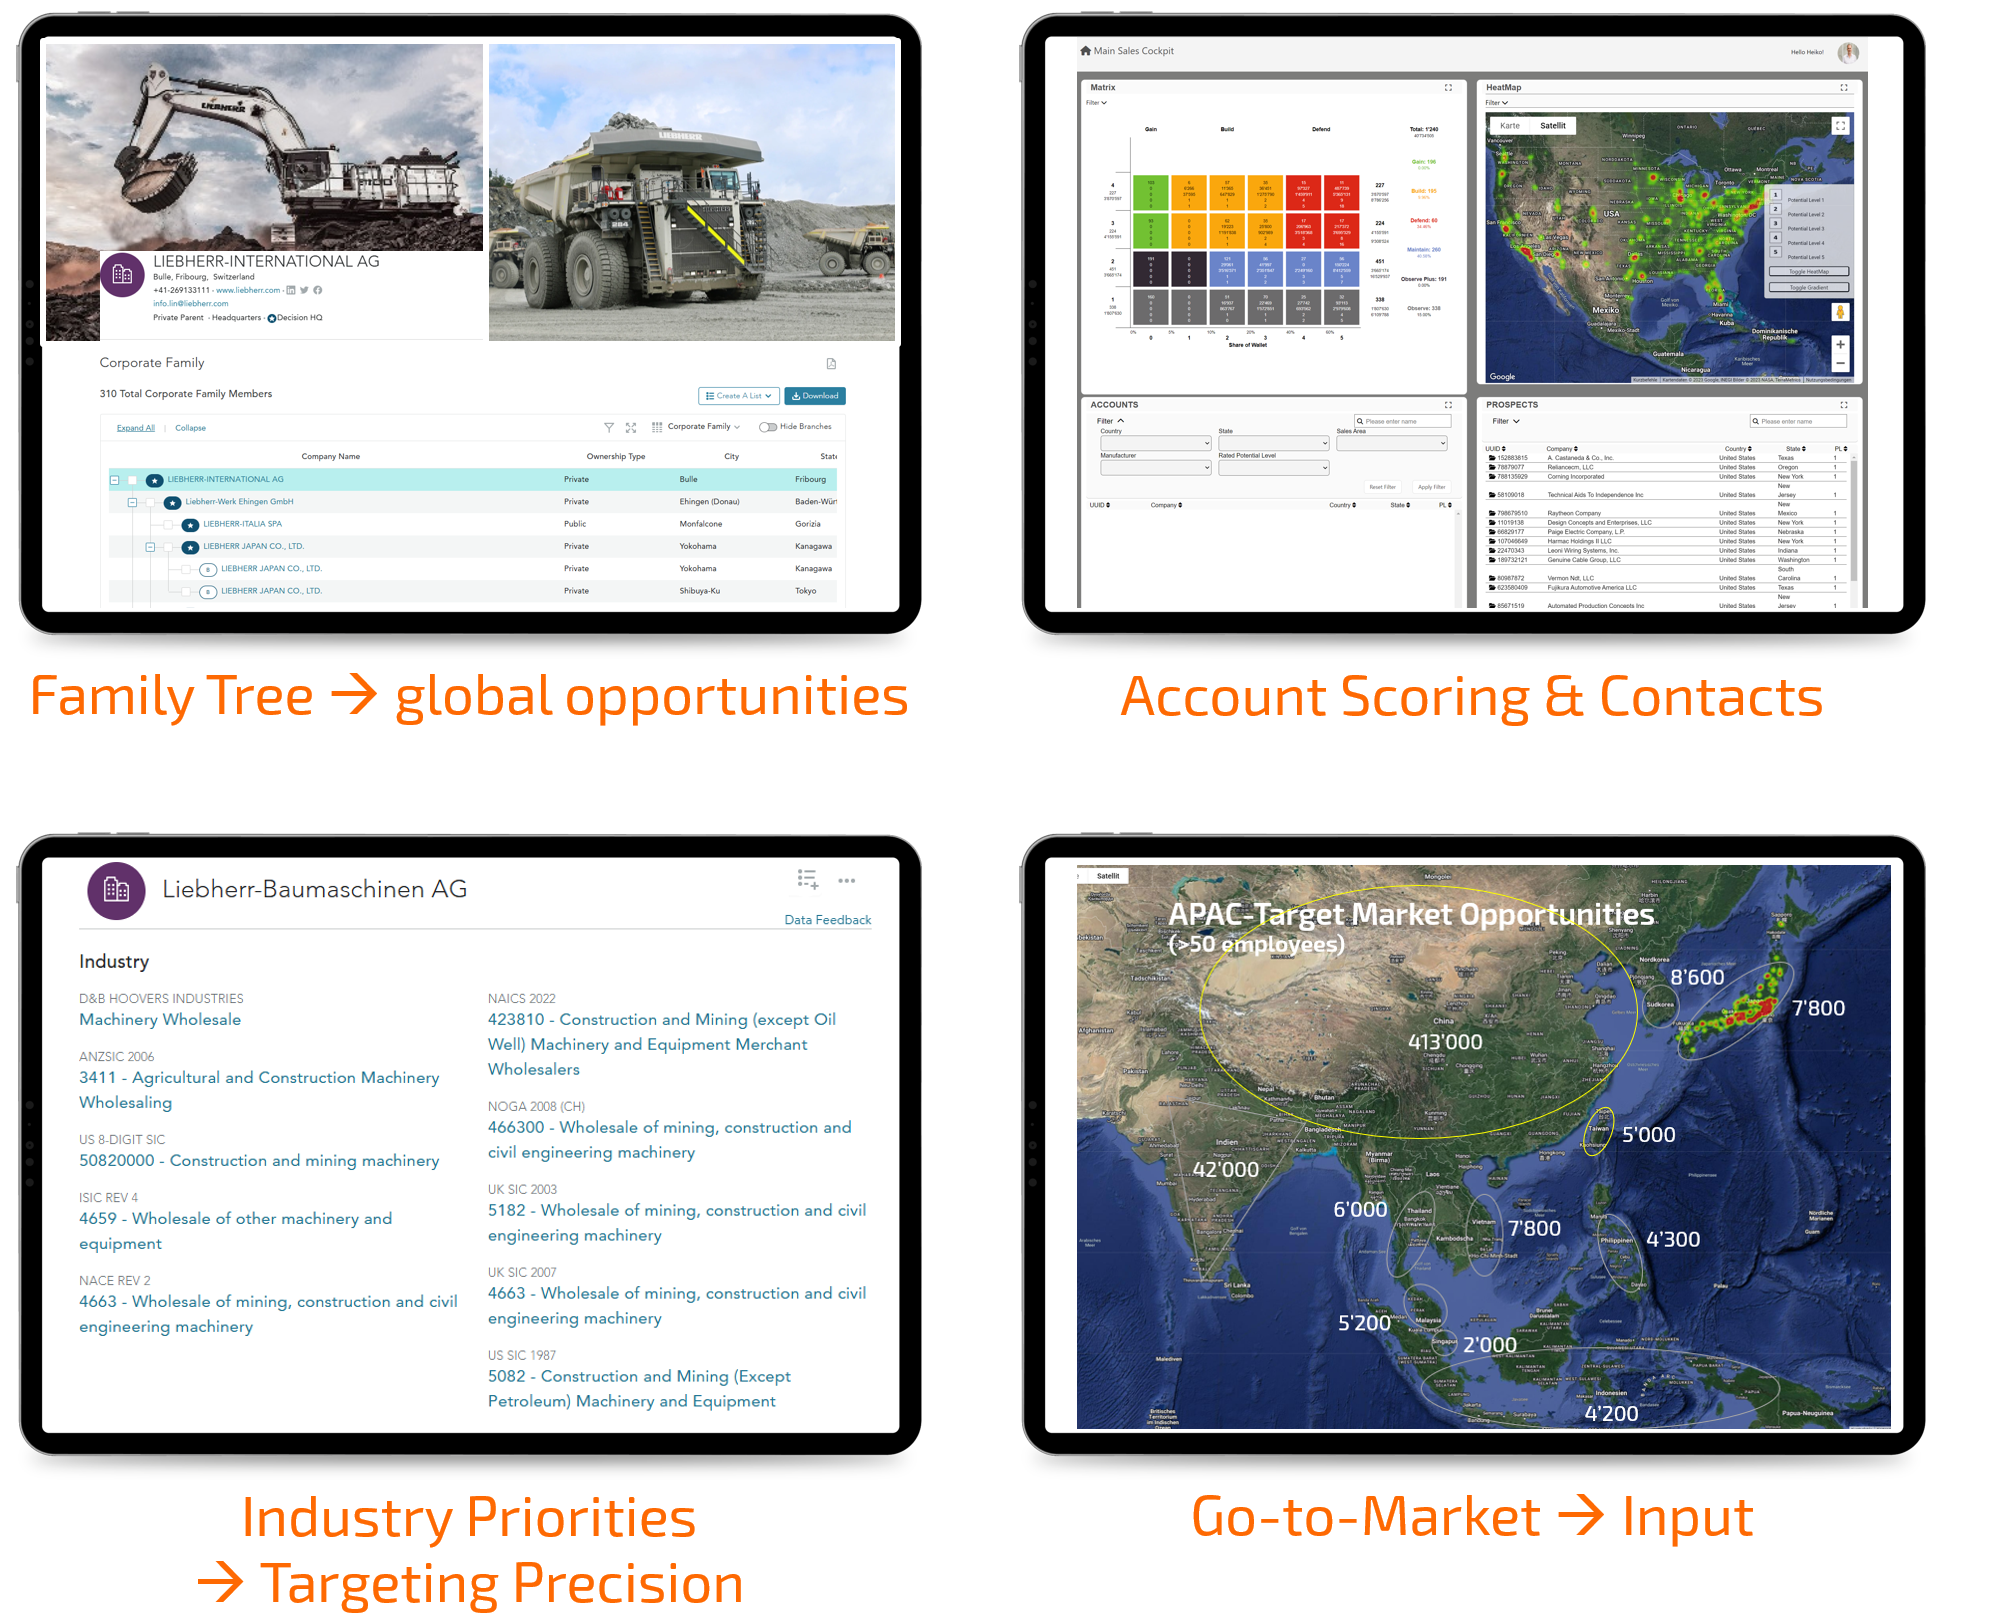The width and height of the screenshot is (1996, 1621).
Task: Click the Twitter icon in the company header
Action: coord(304,290)
